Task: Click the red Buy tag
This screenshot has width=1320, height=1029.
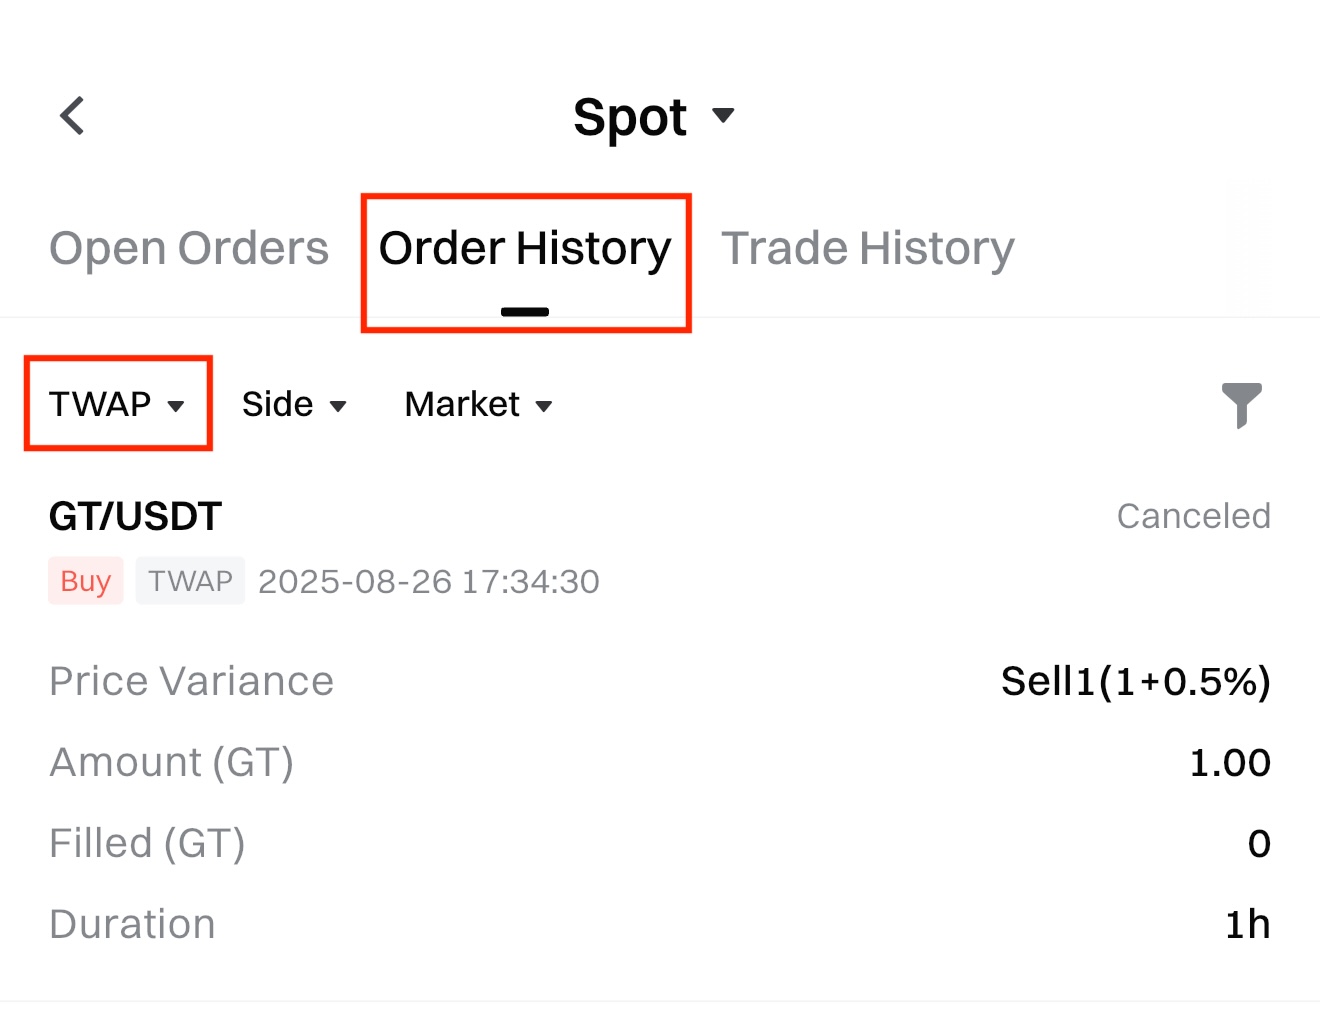Action: (85, 581)
